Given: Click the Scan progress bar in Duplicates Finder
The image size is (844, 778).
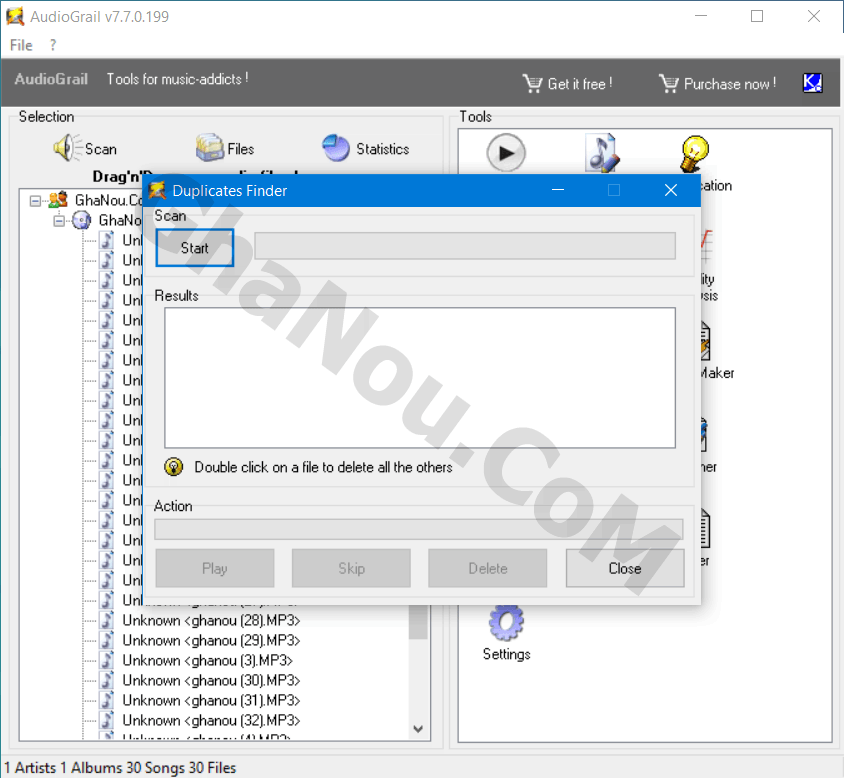Looking at the screenshot, I should click(465, 246).
